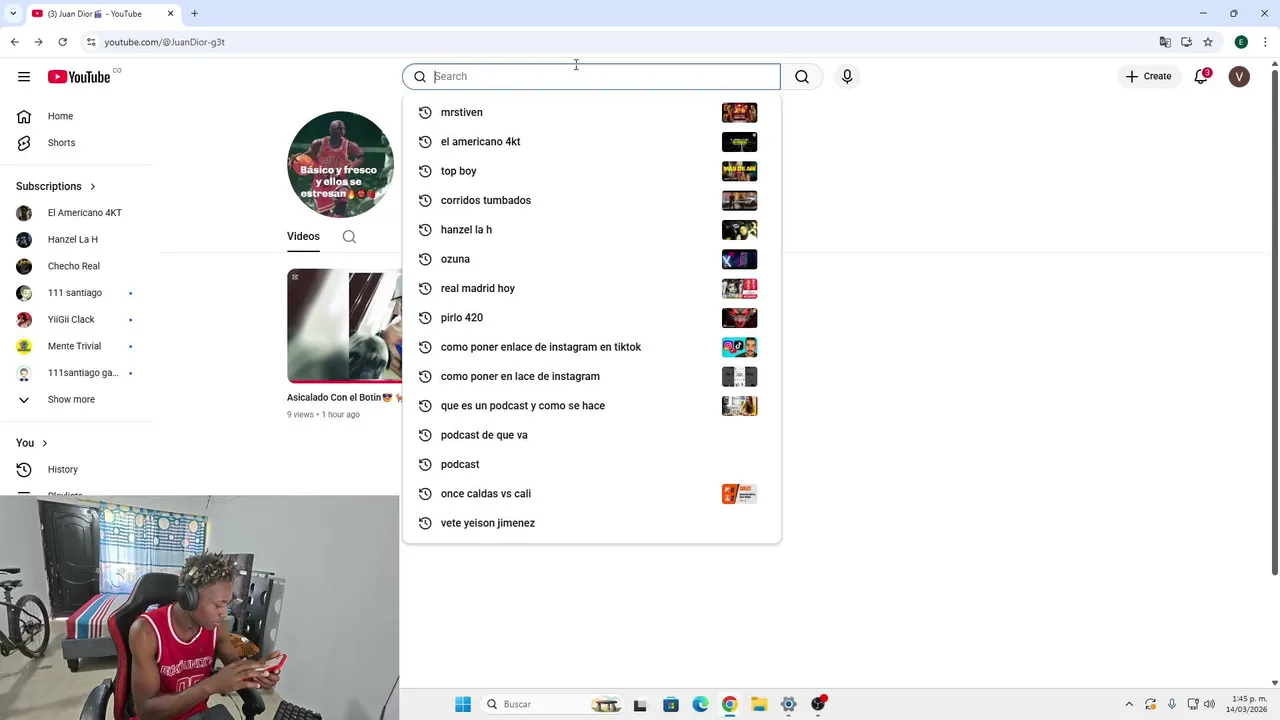Click the taskbar Buscar search box
This screenshot has width=1280, height=720.
point(553,705)
